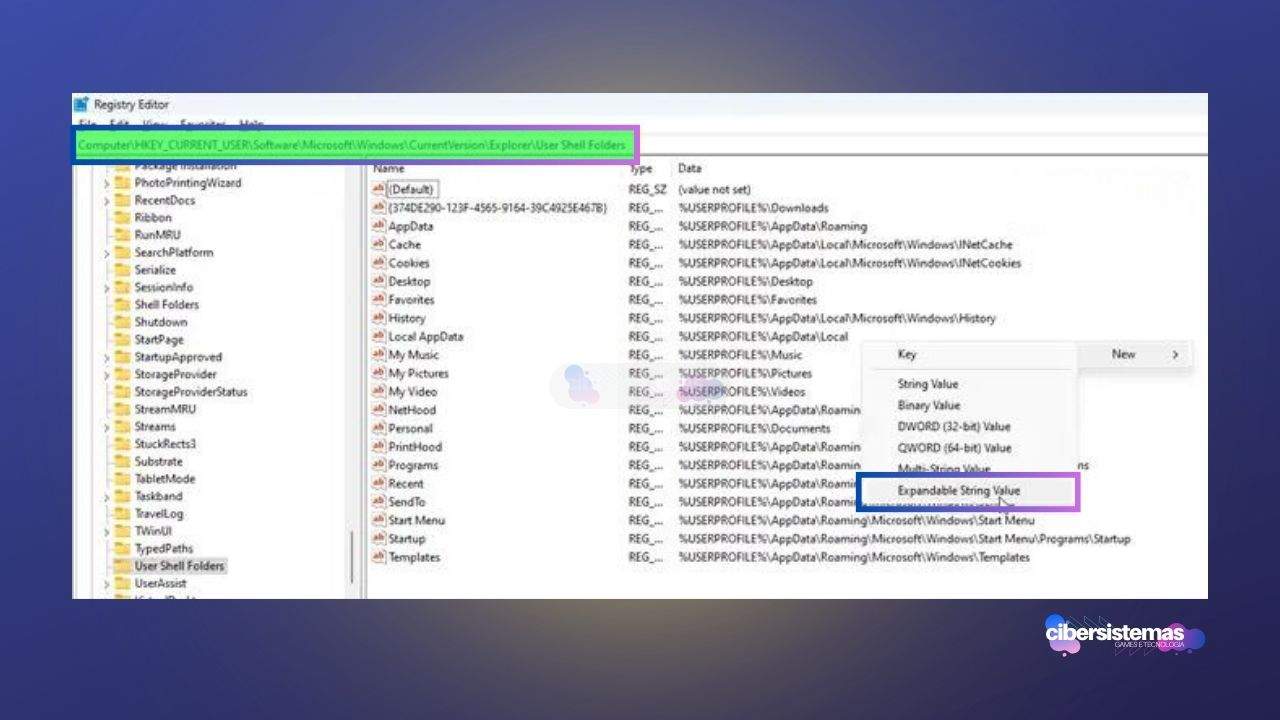Image resolution: width=1280 pixels, height=720 pixels.
Task: Expand the SessionInfo key
Action: click(x=107, y=287)
